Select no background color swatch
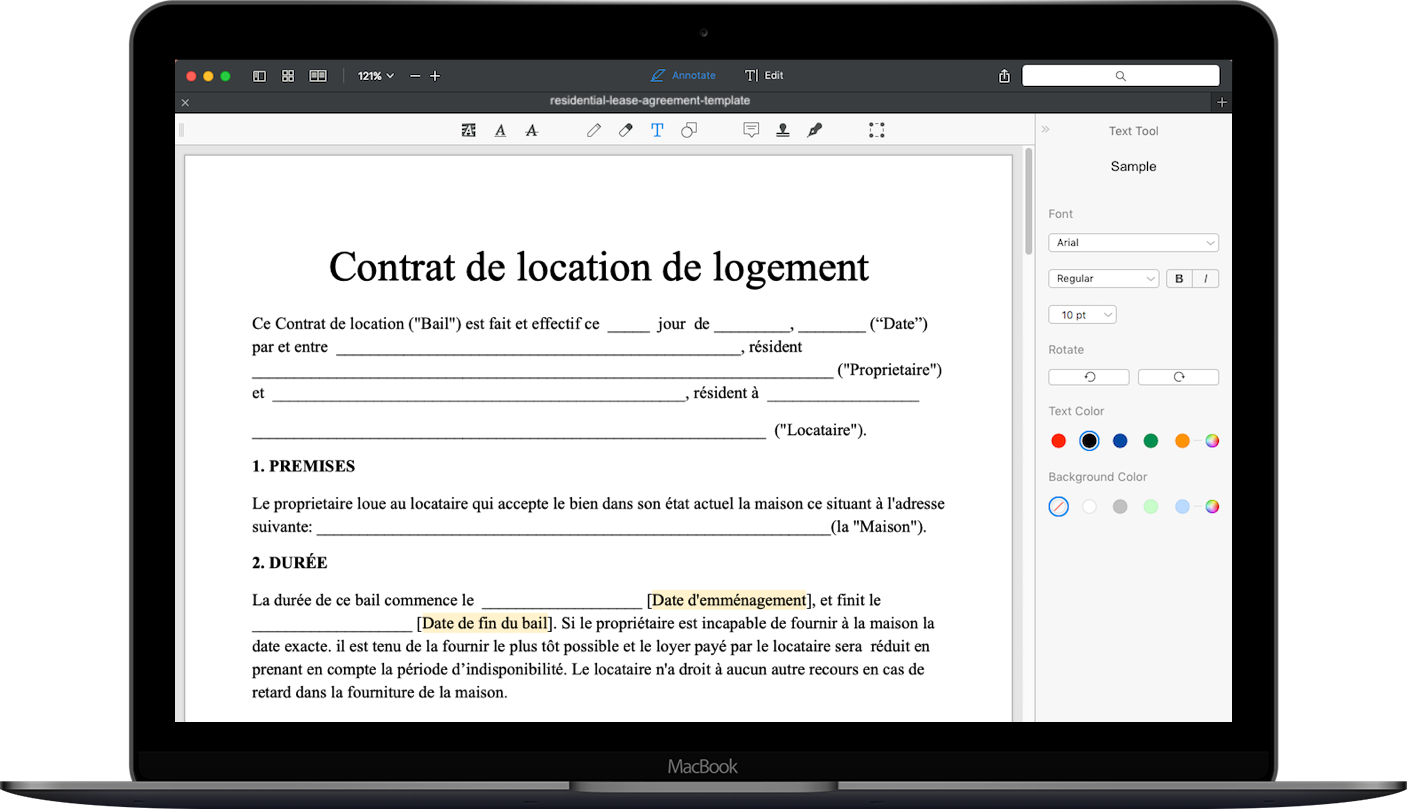The image size is (1407, 809). [1059, 507]
